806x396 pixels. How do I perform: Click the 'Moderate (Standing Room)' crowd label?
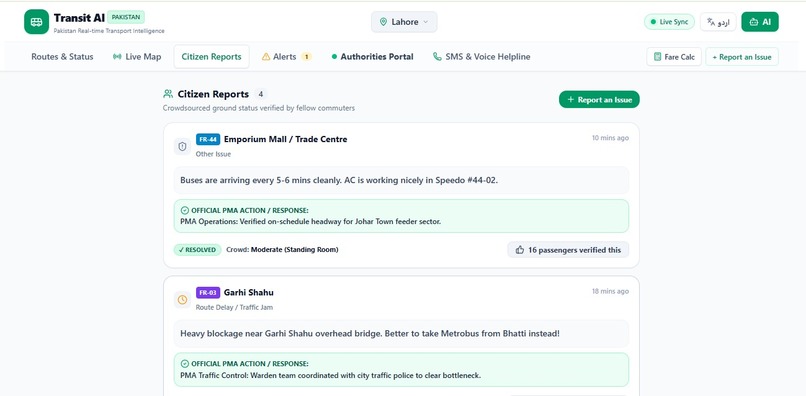point(295,250)
